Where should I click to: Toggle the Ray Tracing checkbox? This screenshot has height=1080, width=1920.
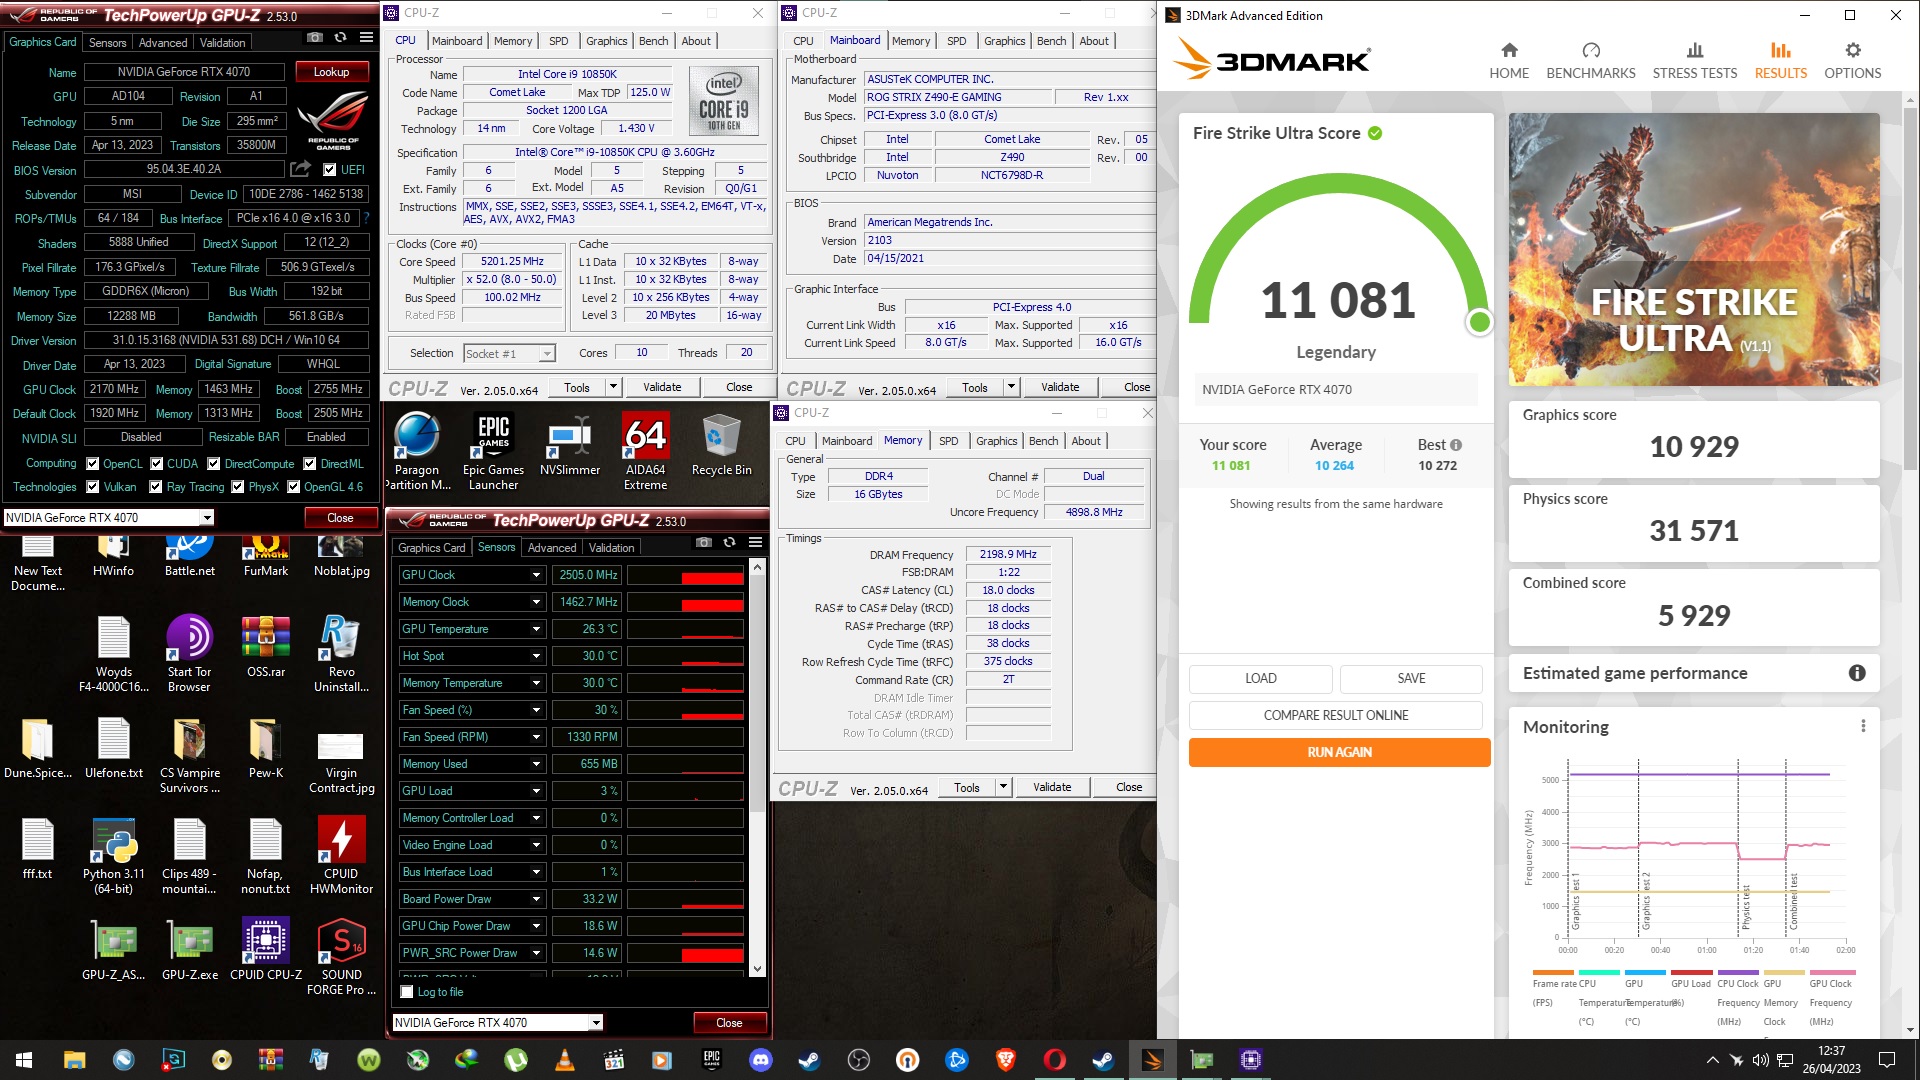click(x=156, y=486)
